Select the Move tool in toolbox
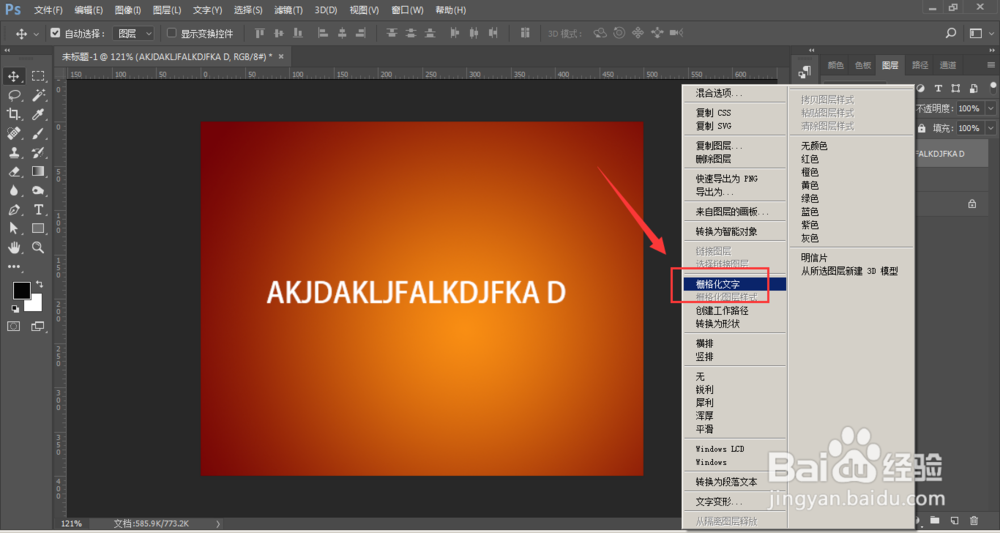 coord(13,77)
